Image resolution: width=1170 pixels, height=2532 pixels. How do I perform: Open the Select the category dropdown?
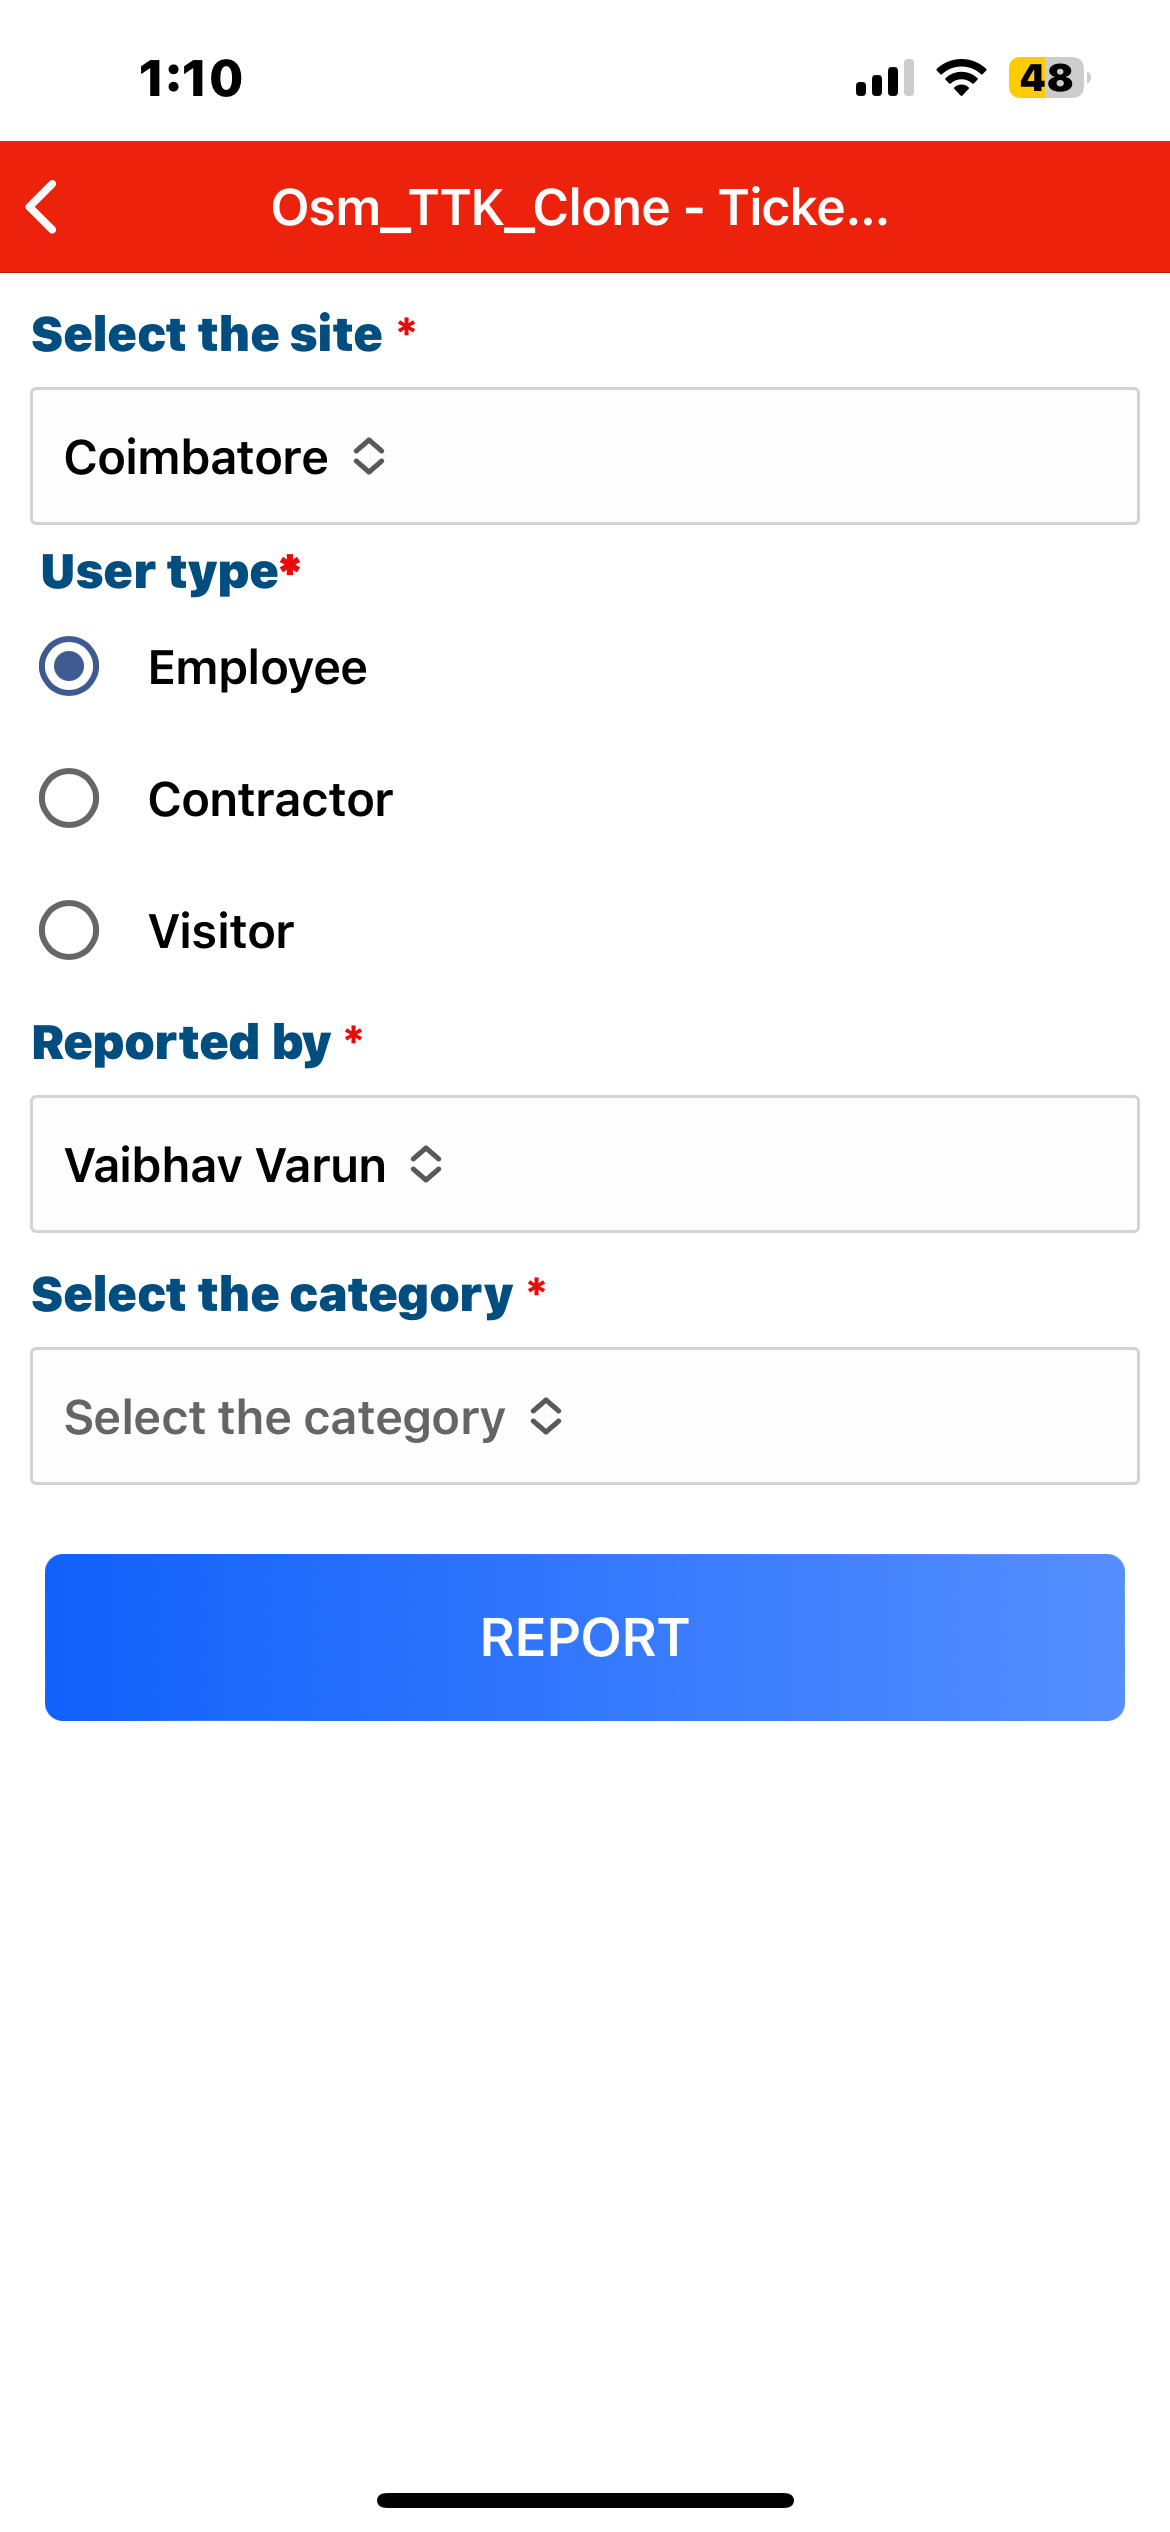(584, 1416)
